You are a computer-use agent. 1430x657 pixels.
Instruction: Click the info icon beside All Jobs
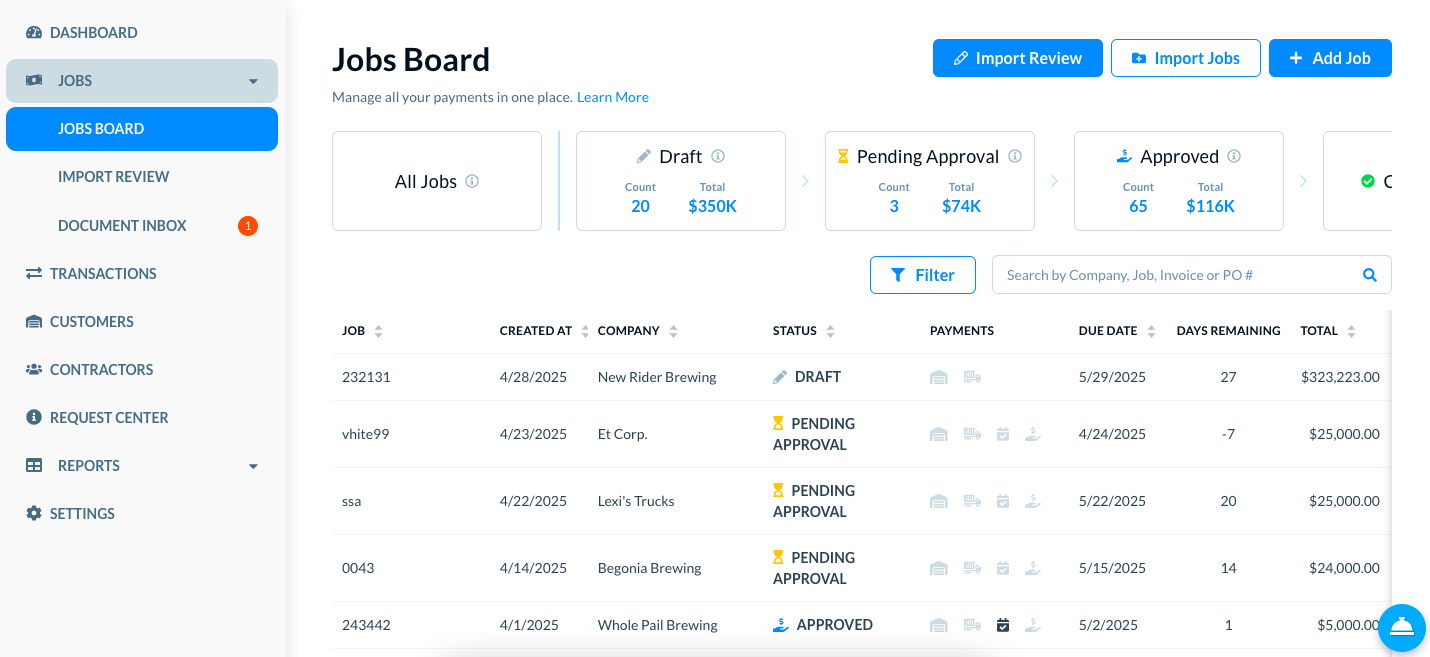tap(472, 181)
